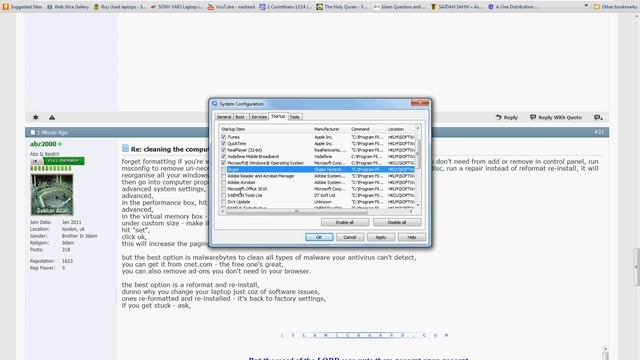Switch to the Tools tab

click(295, 117)
